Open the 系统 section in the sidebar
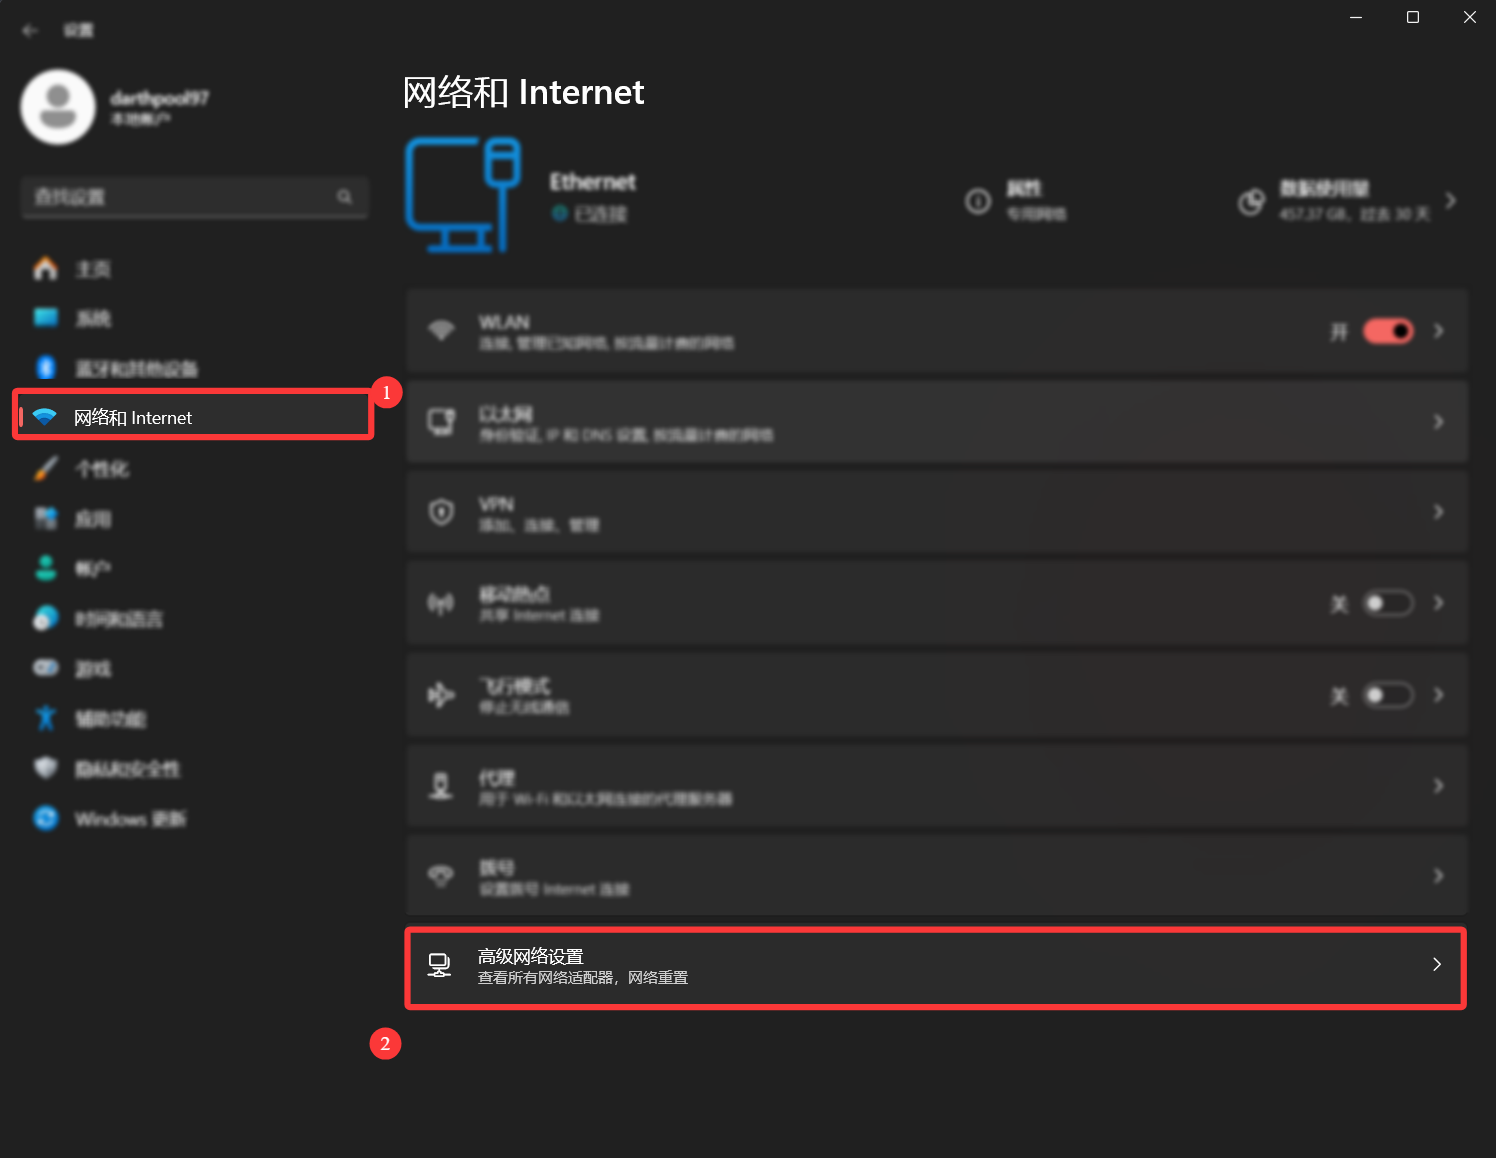Viewport: 1496px width, 1158px height. 93,318
